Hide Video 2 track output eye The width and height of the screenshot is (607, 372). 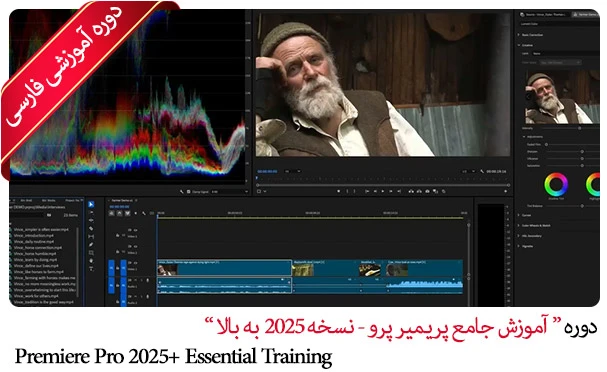[x=135, y=246]
